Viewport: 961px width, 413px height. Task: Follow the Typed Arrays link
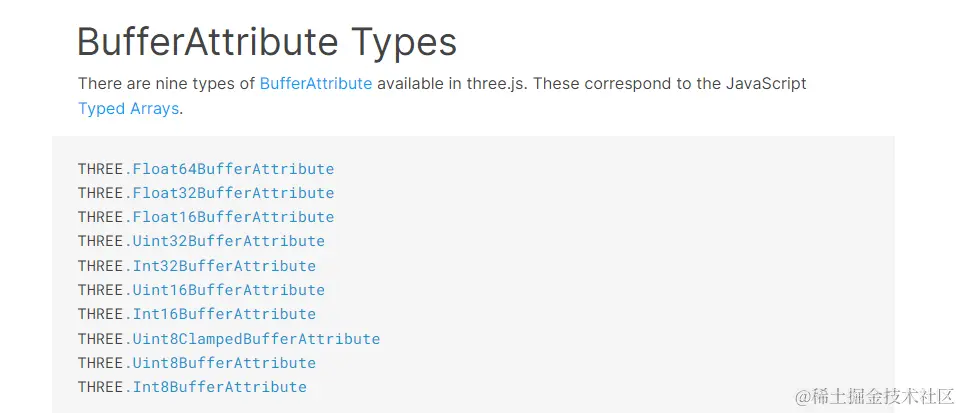(x=128, y=109)
